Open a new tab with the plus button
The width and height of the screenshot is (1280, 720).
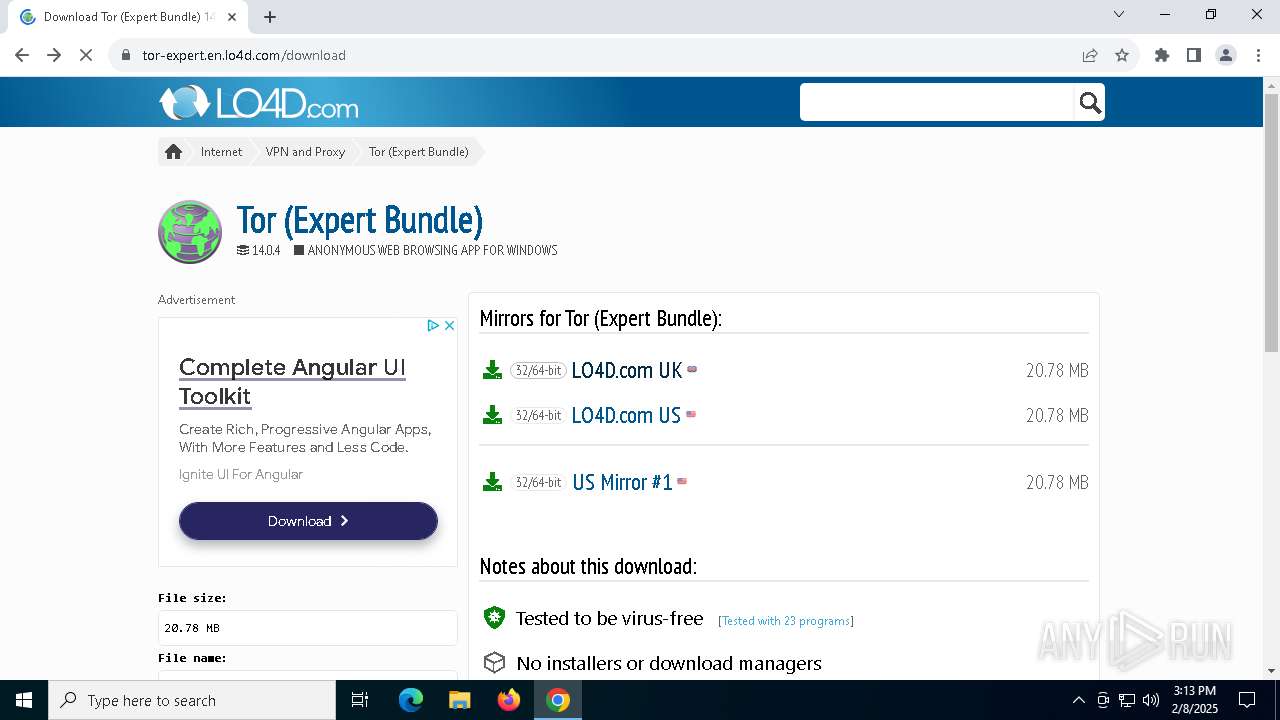coord(270,16)
